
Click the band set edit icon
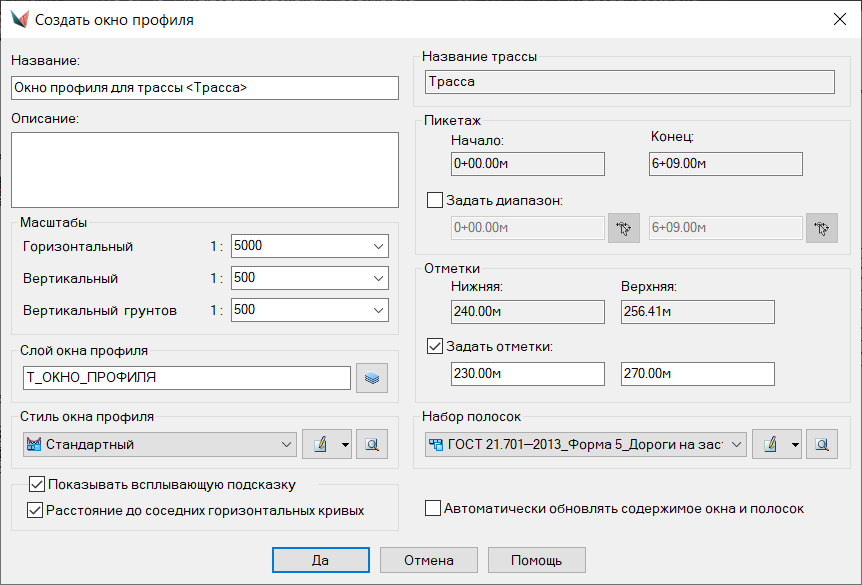[x=770, y=445]
